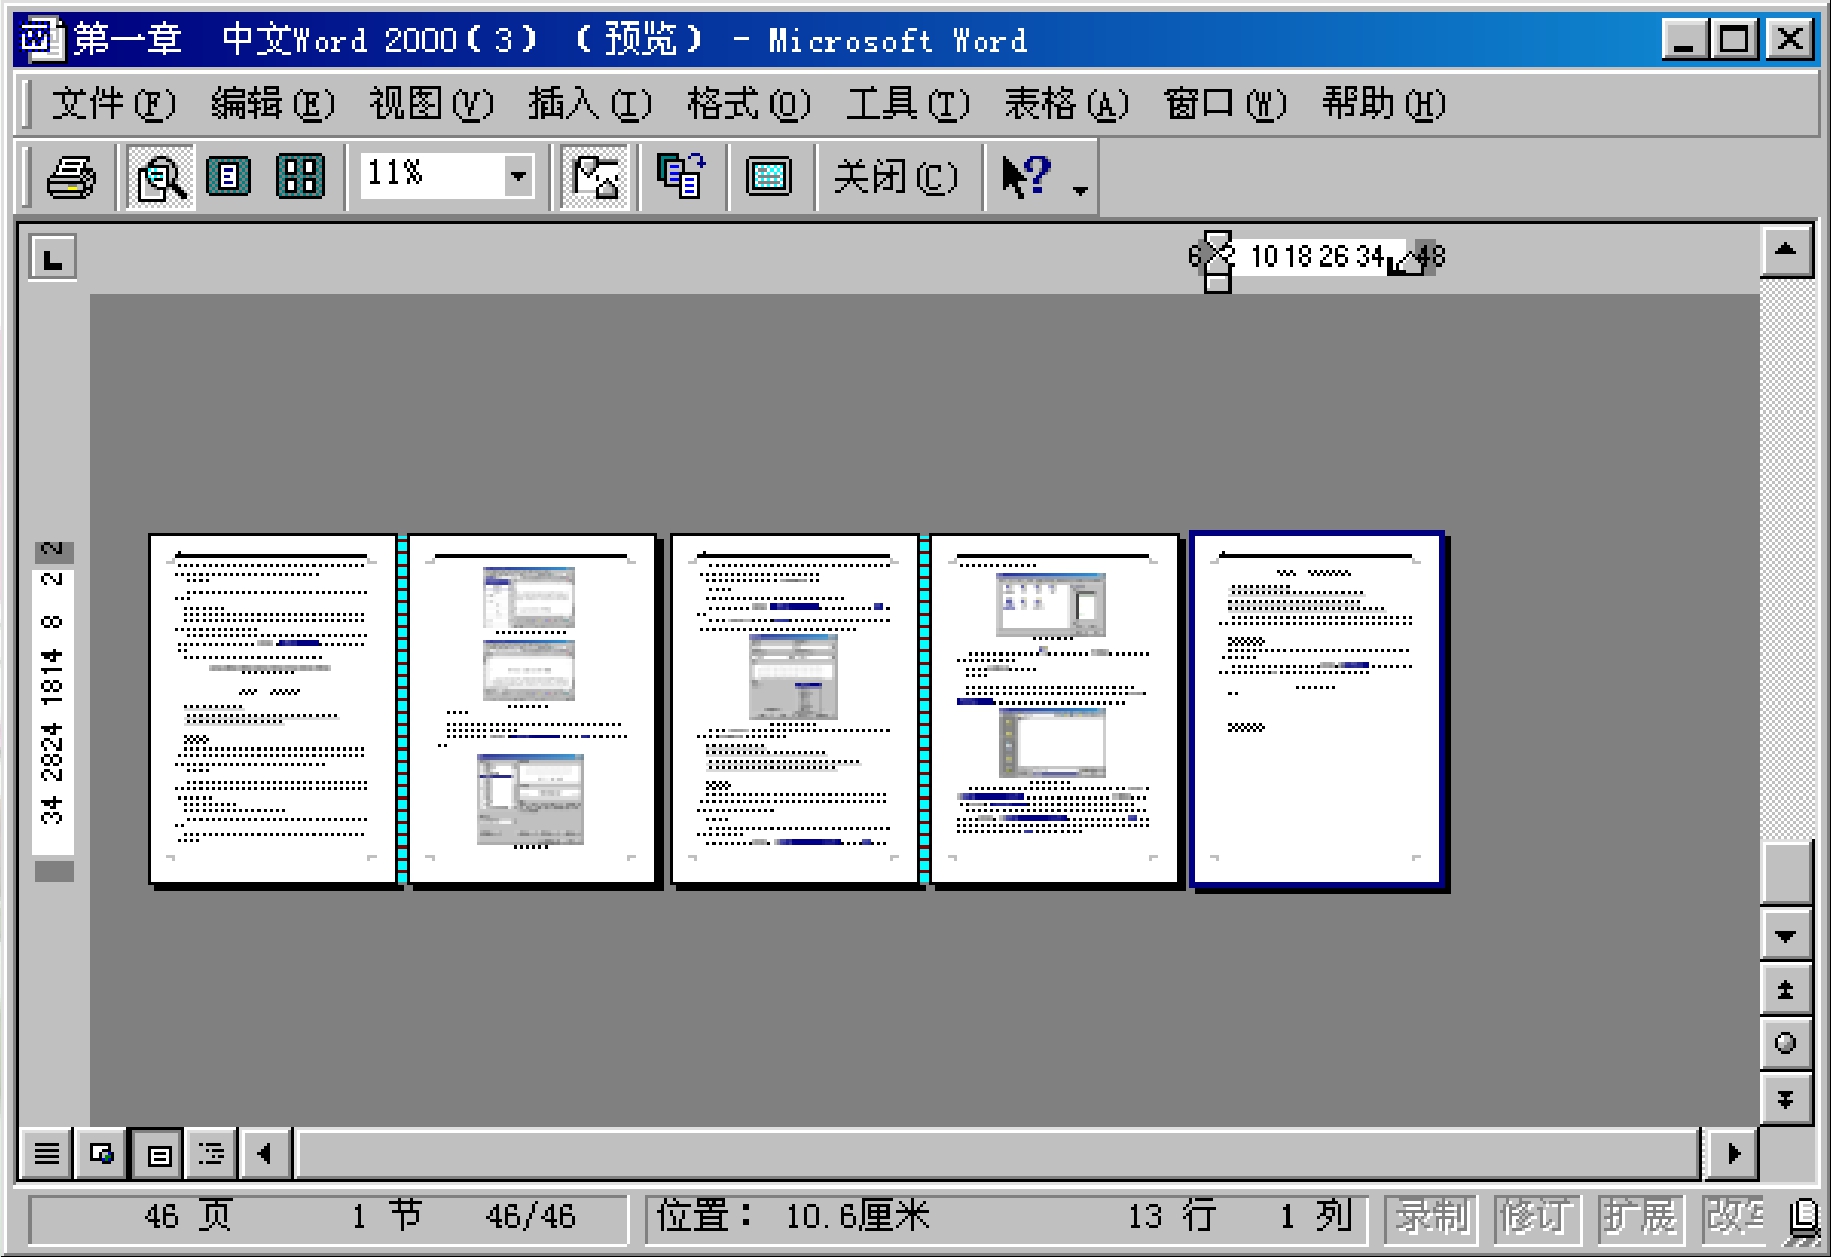This screenshot has width=1831, height=1257.
Task: Open the 表格(A) menu
Action: tap(1067, 103)
